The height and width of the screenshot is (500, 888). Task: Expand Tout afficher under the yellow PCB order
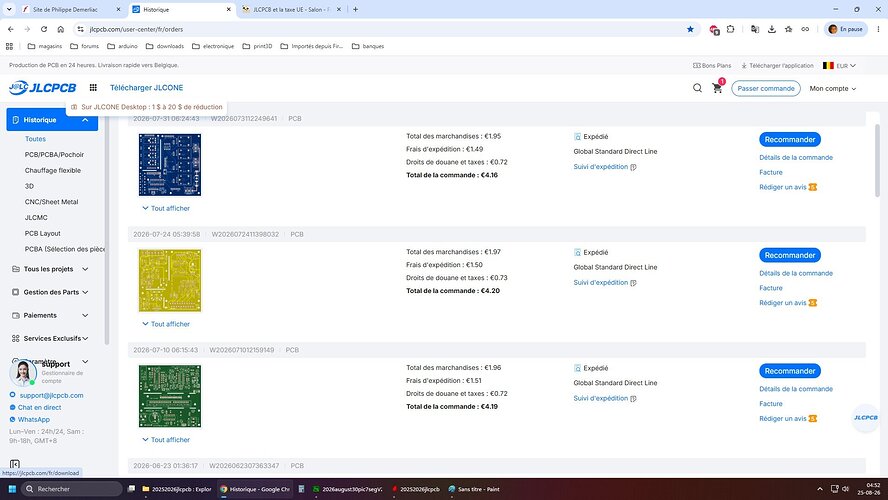[x=166, y=324]
